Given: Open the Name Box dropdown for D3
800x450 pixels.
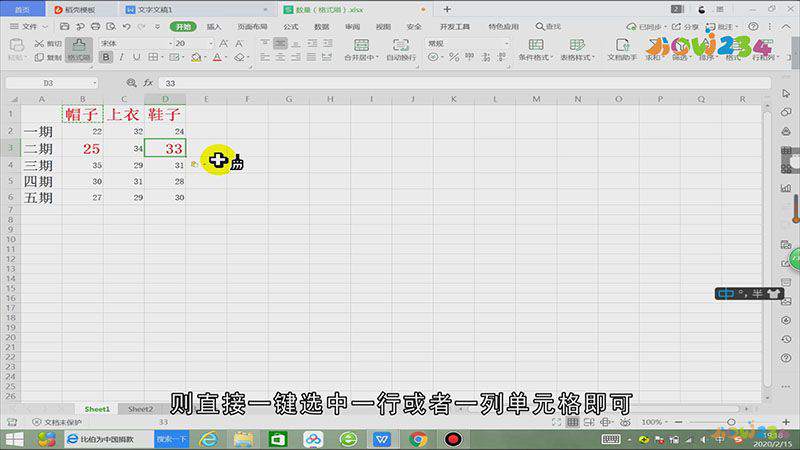Looking at the screenshot, I should click(94, 83).
